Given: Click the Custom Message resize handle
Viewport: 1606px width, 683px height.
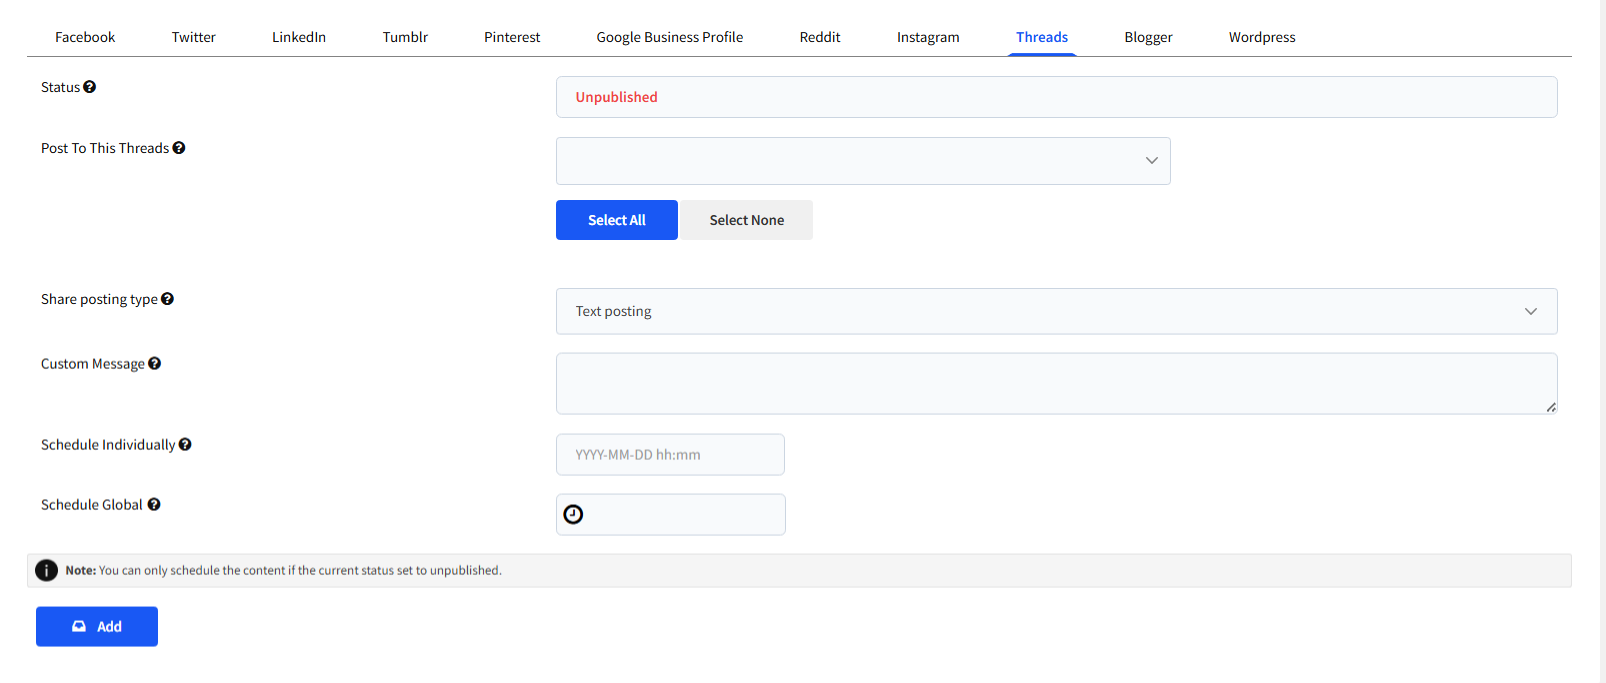Looking at the screenshot, I should point(1551,407).
